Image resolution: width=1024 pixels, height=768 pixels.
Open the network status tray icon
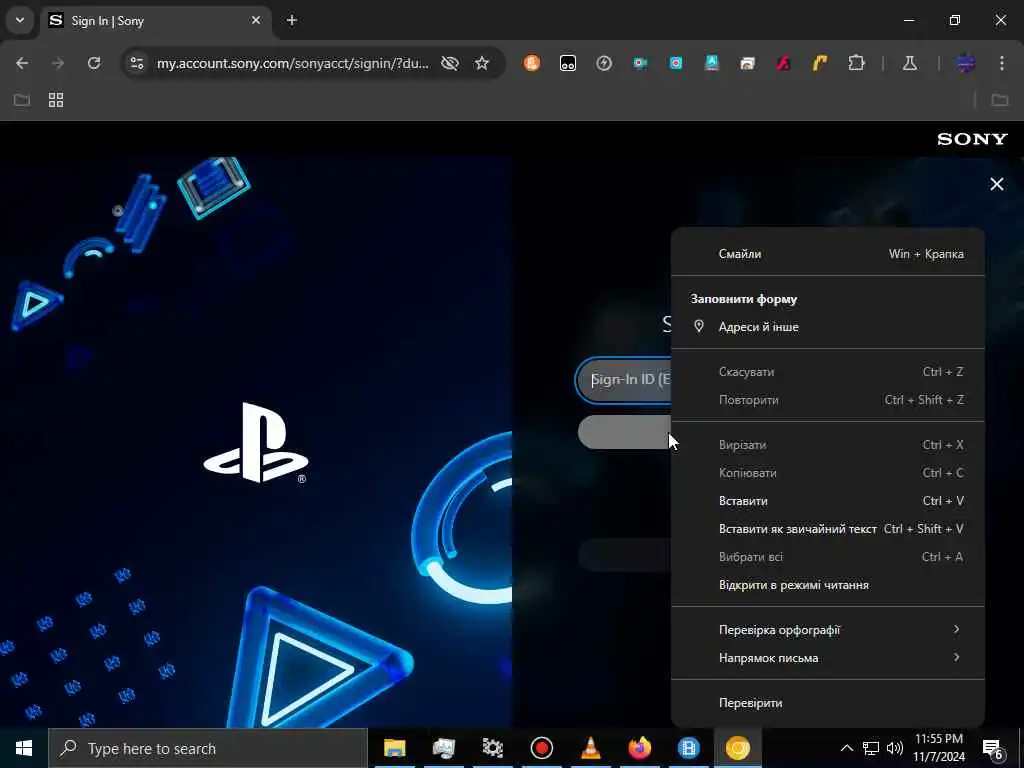(871, 748)
